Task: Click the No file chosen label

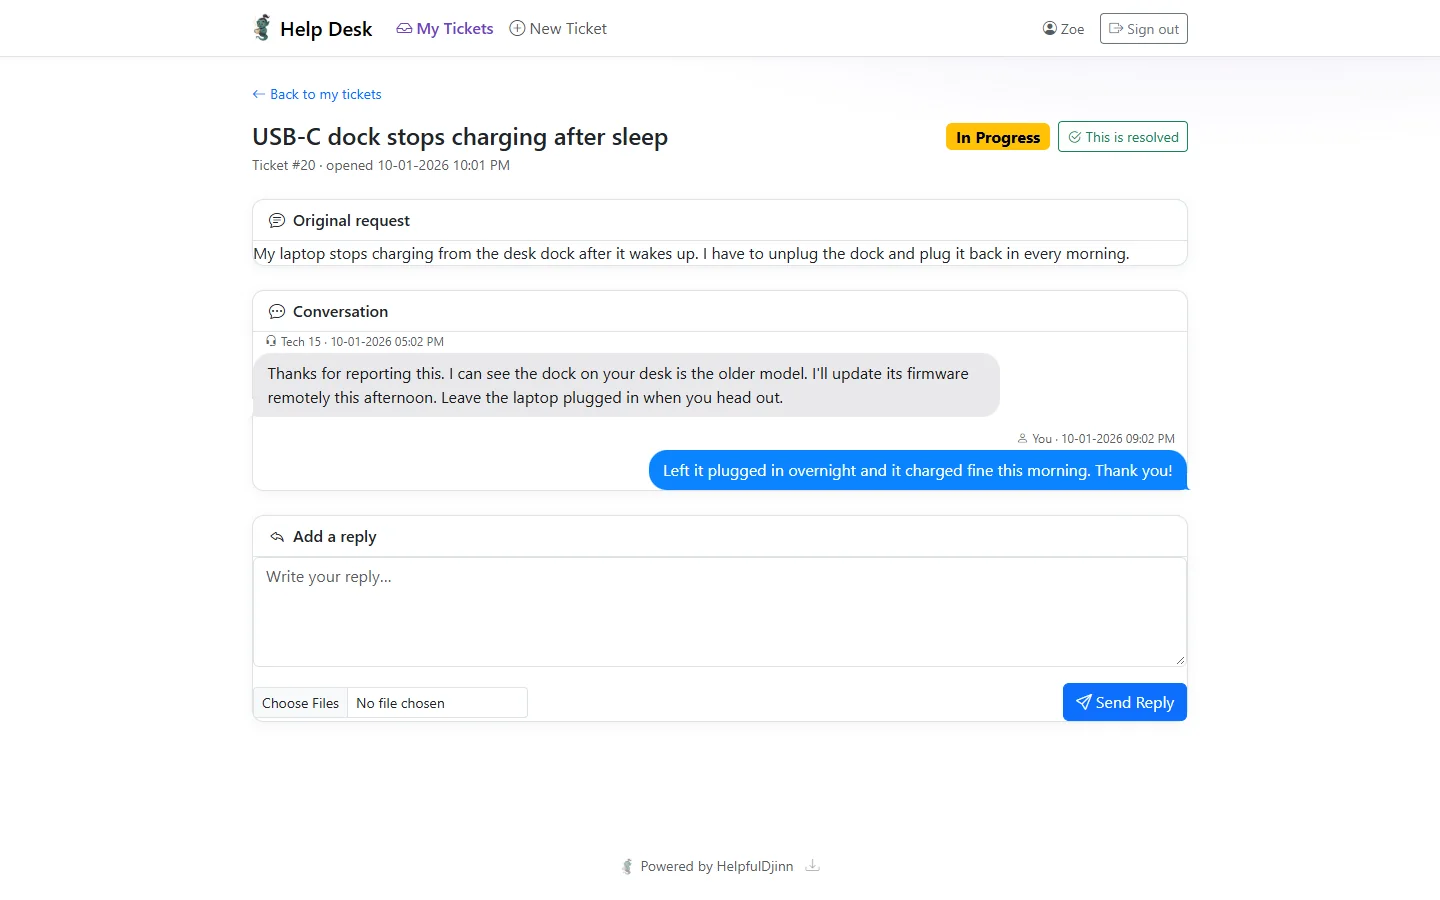Action: tap(400, 703)
